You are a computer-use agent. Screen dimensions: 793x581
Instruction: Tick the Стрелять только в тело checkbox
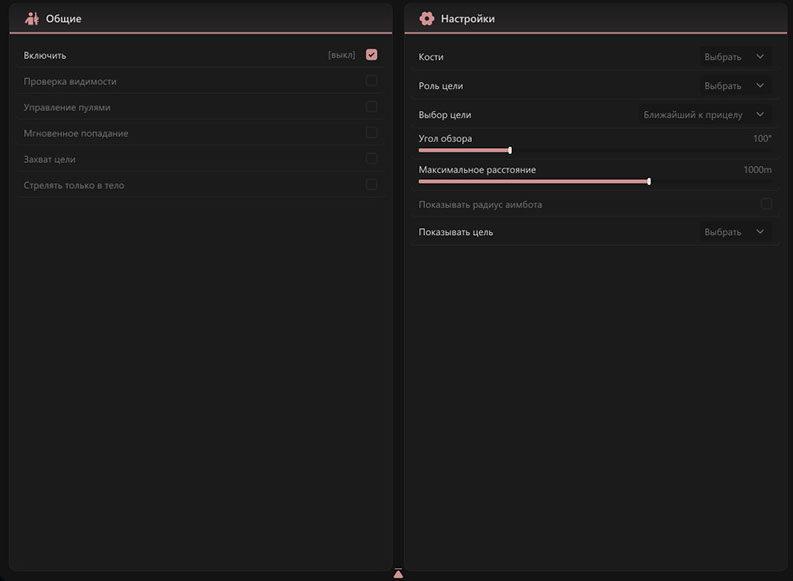point(371,185)
